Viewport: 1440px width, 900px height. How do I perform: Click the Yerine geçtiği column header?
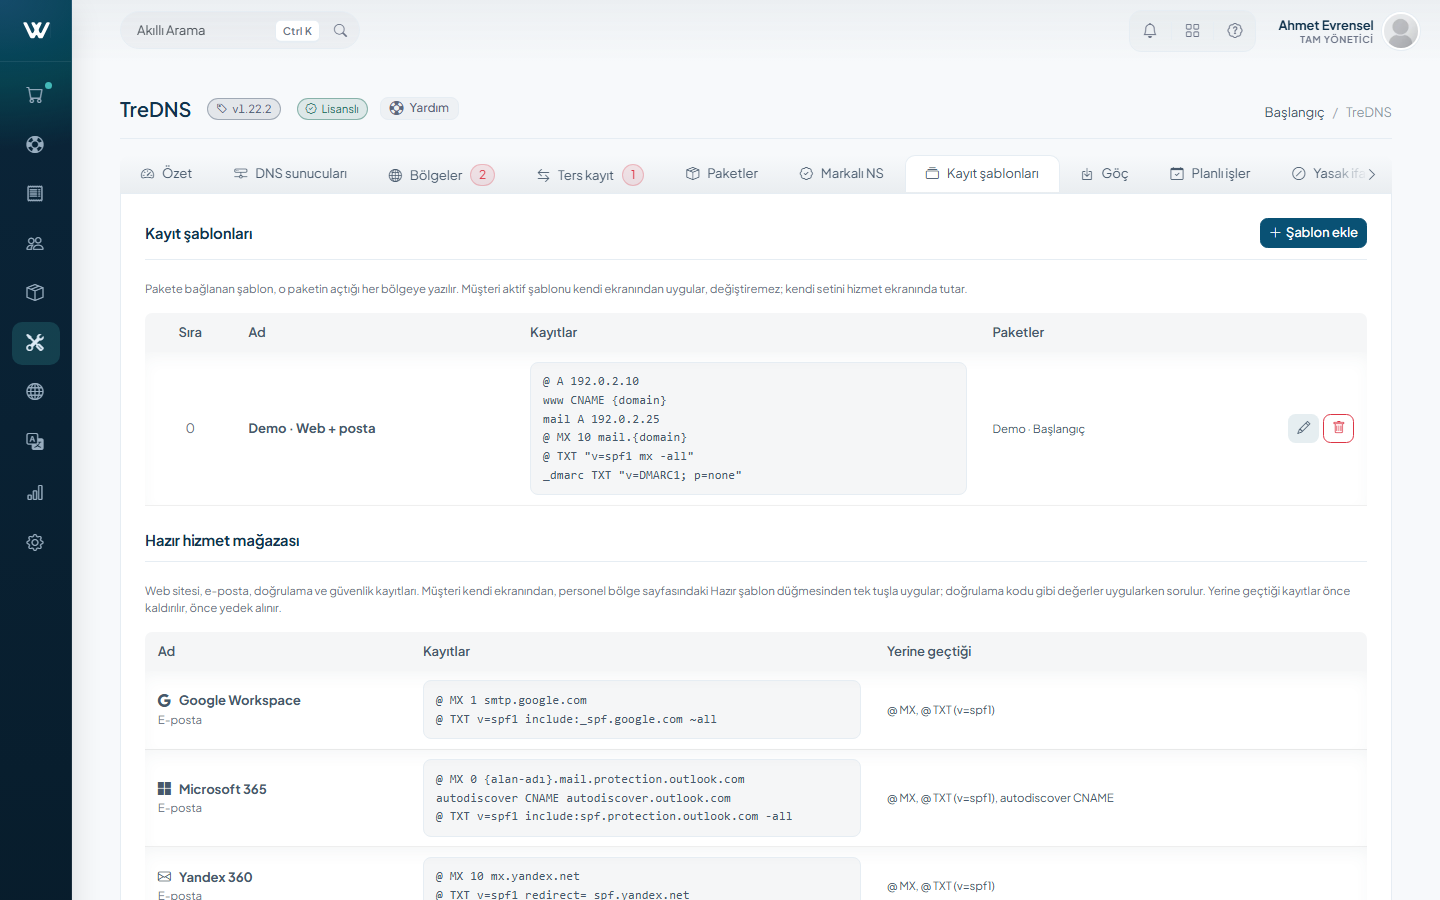pos(929,651)
